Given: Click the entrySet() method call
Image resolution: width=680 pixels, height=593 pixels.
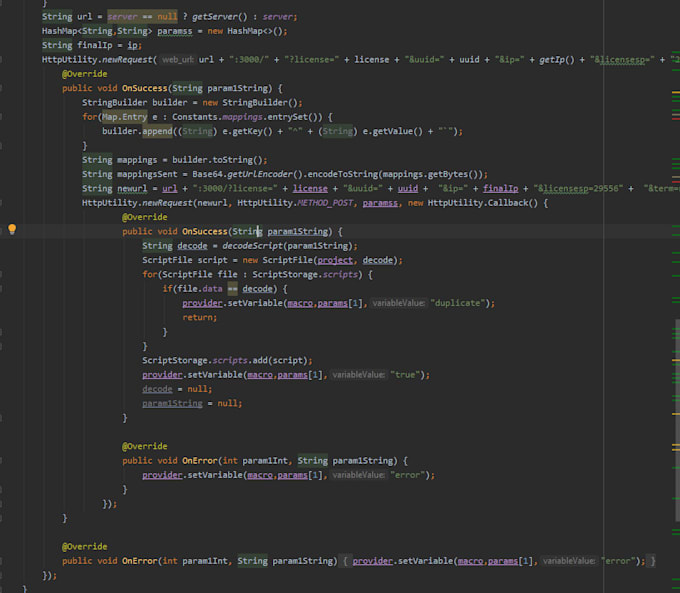Looking at the screenshot, I should coord(294,117).
